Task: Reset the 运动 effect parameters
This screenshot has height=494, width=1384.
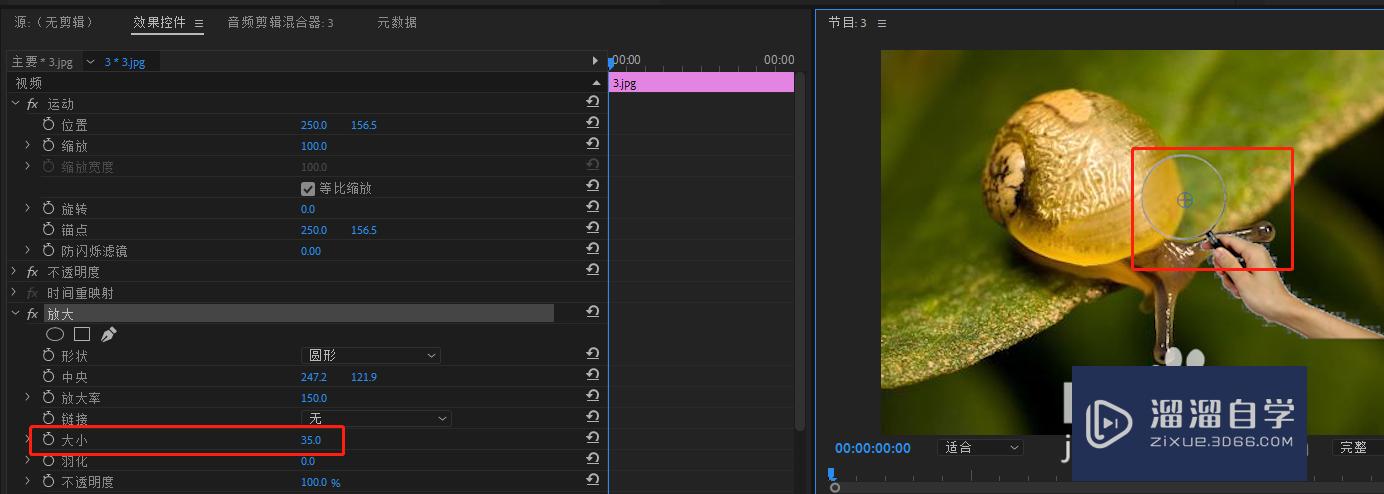Action: [592, 104]
